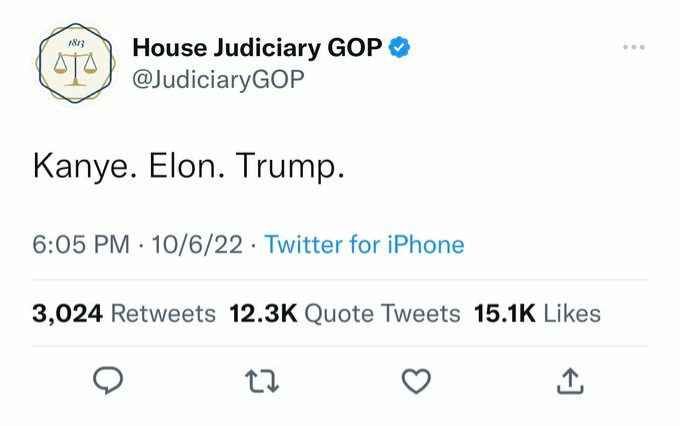View the 12.3K Quote Tweets list
Image resolution: width=680 pixels, height=426 pixels.
345,313
